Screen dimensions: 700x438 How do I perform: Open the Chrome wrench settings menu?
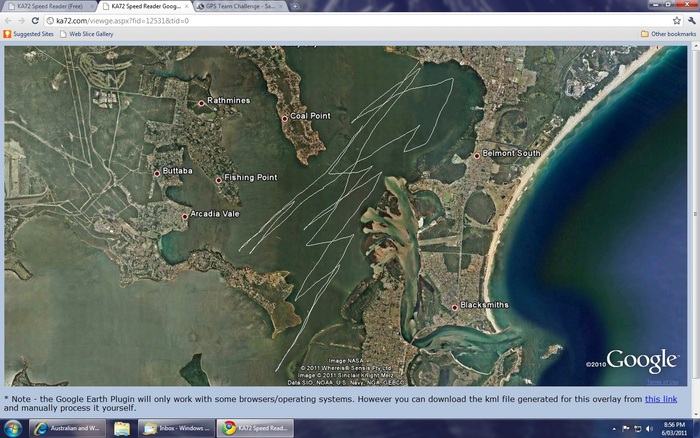click(690, 20)
